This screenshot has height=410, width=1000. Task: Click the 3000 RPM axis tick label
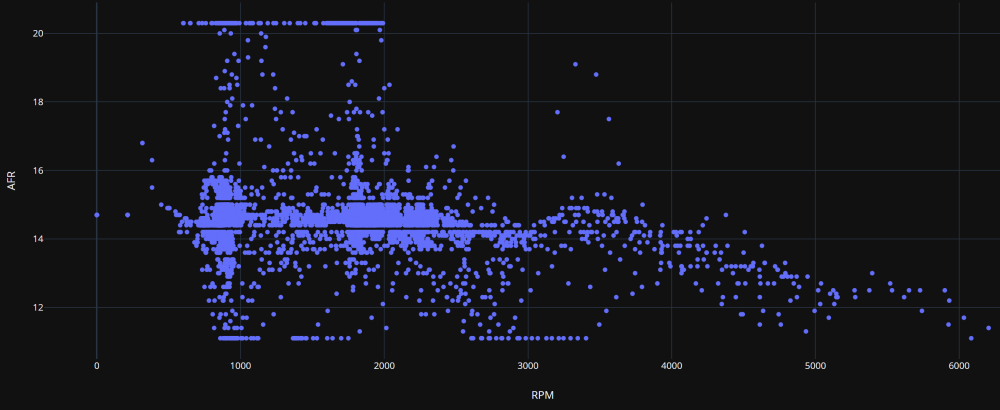point(528,365)
